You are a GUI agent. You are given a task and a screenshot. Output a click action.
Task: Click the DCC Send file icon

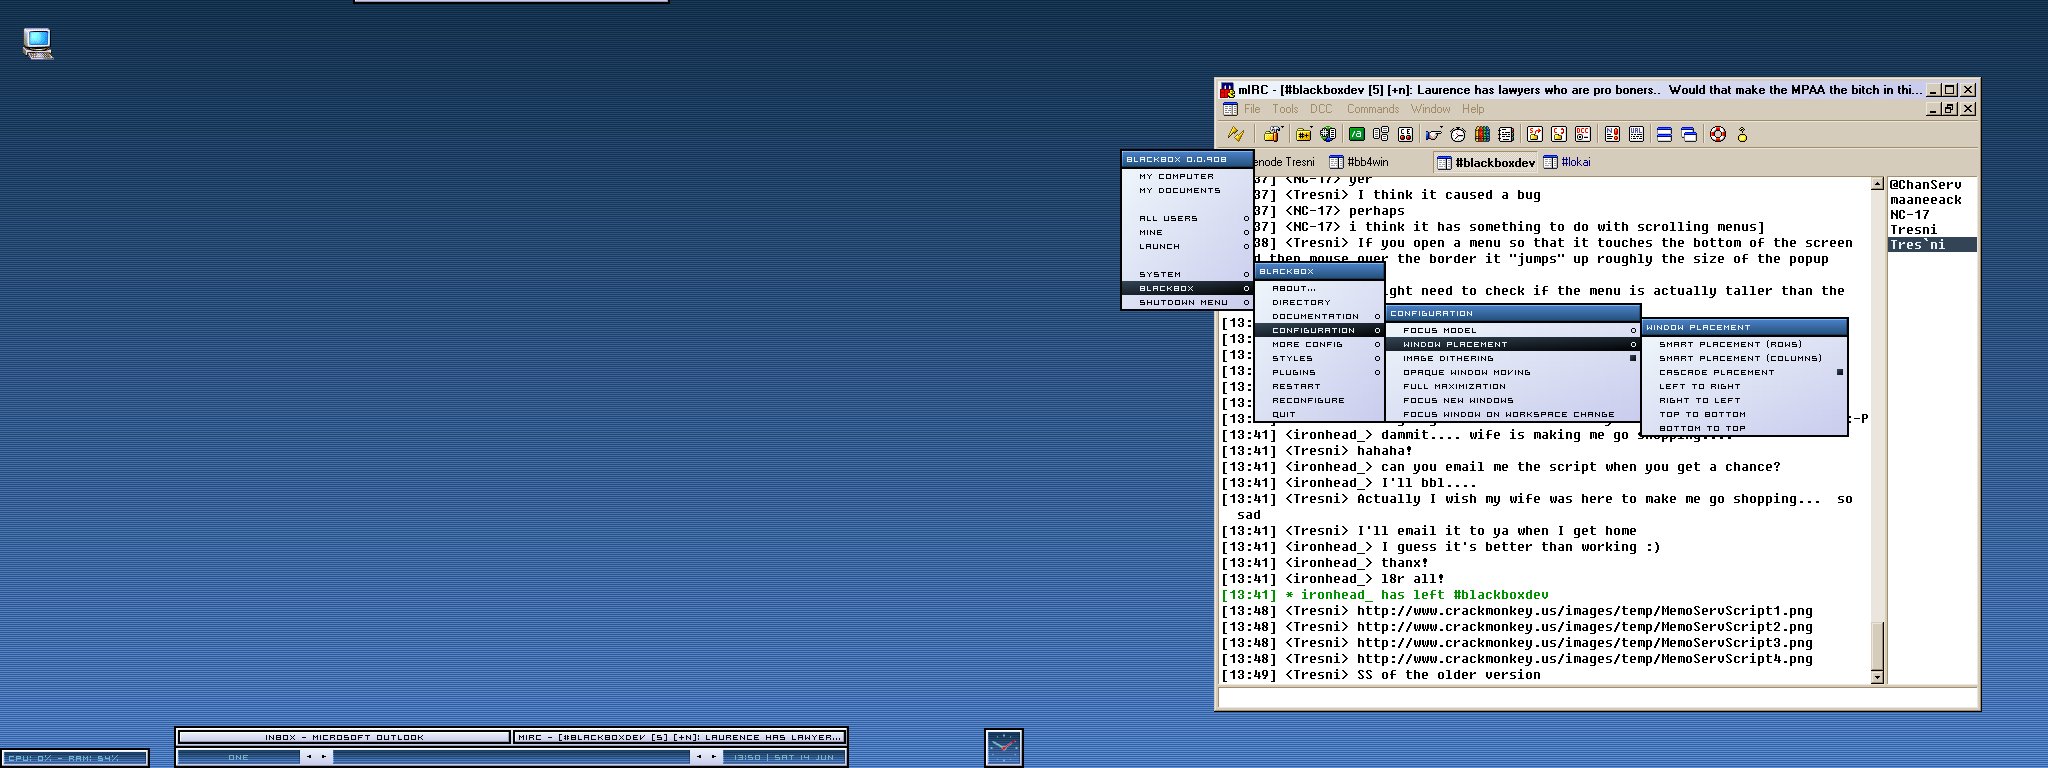[1534, 134]
